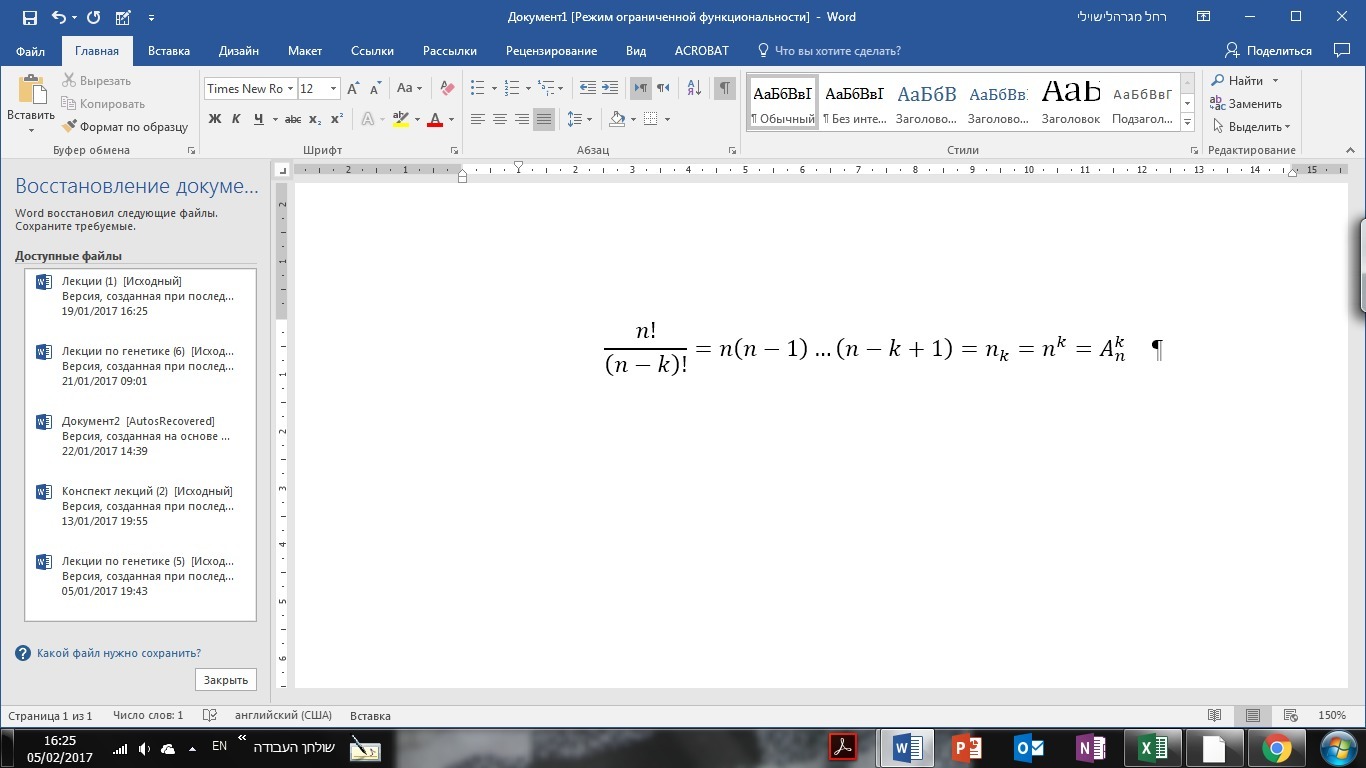Open the font size dropdown
This screenshot has width=1366, height=768.
coord(333,88)
